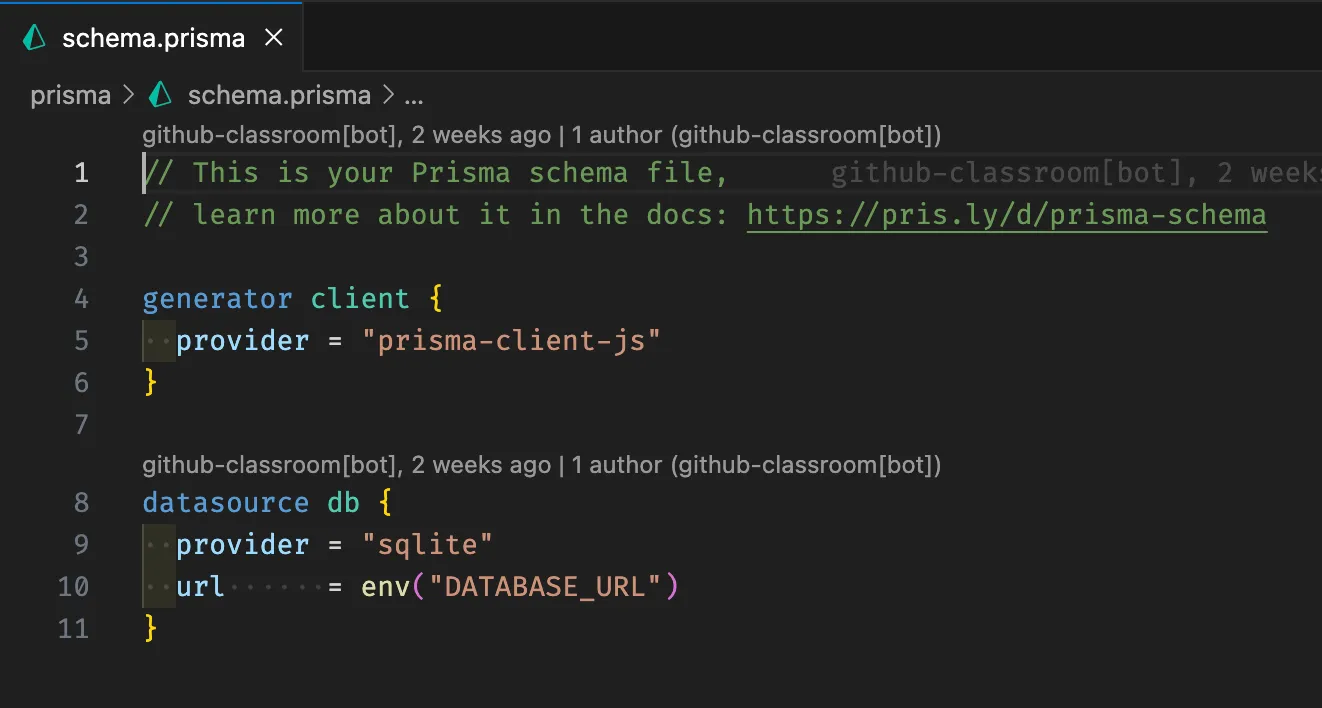Follow the pris.ly/d/prisma-schema docs link
1322x708 pixels.
coord(1007,215)
